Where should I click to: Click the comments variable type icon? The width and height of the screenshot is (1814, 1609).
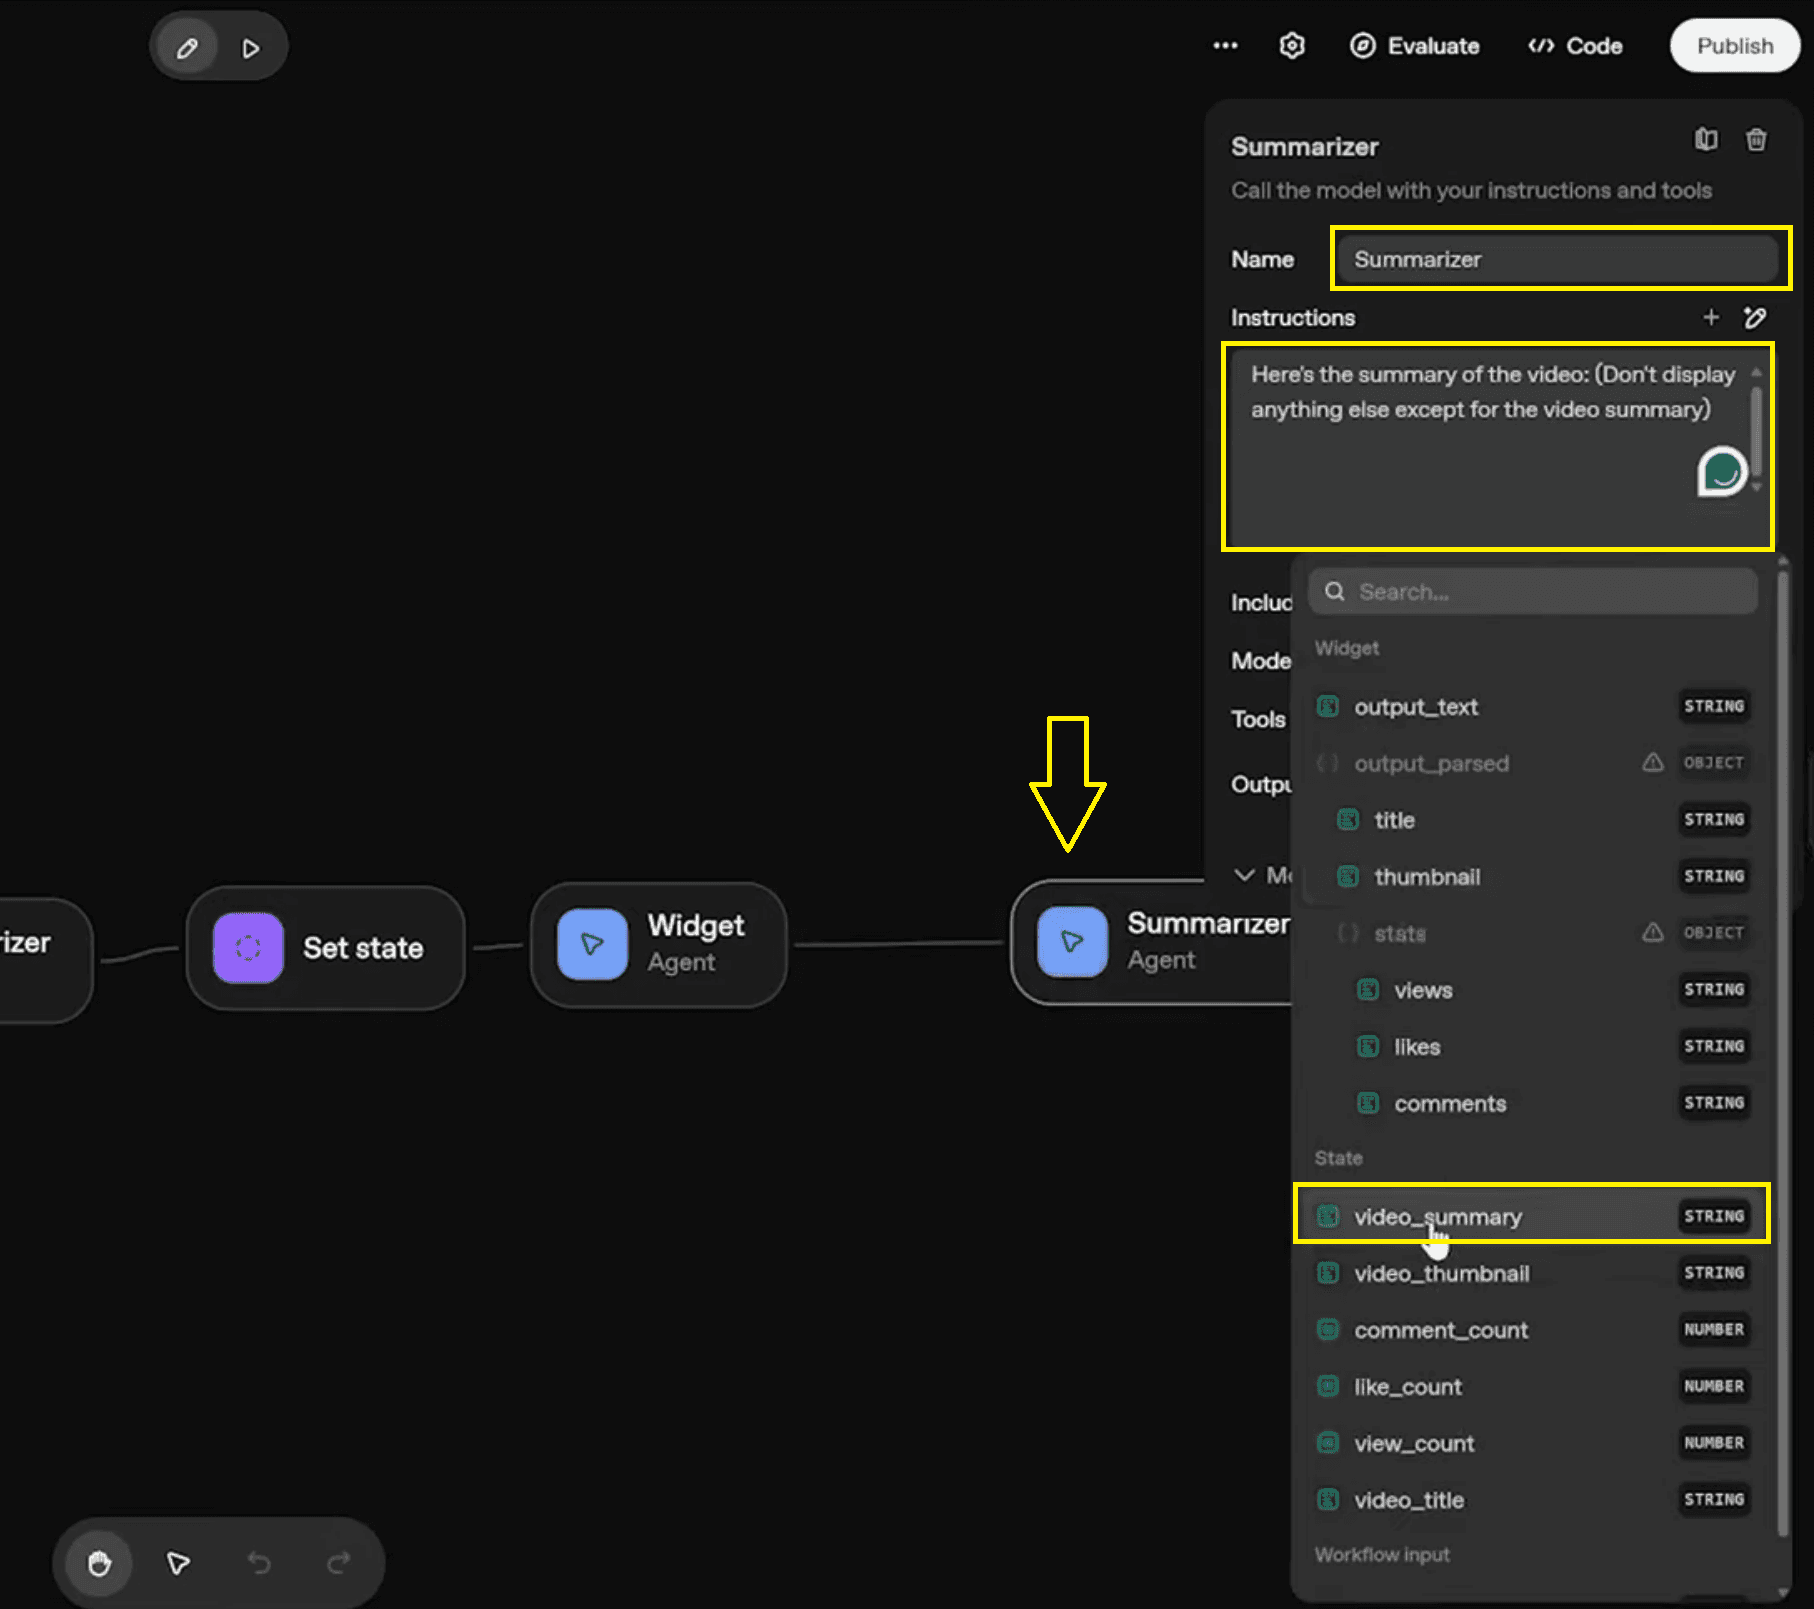1368,1103
